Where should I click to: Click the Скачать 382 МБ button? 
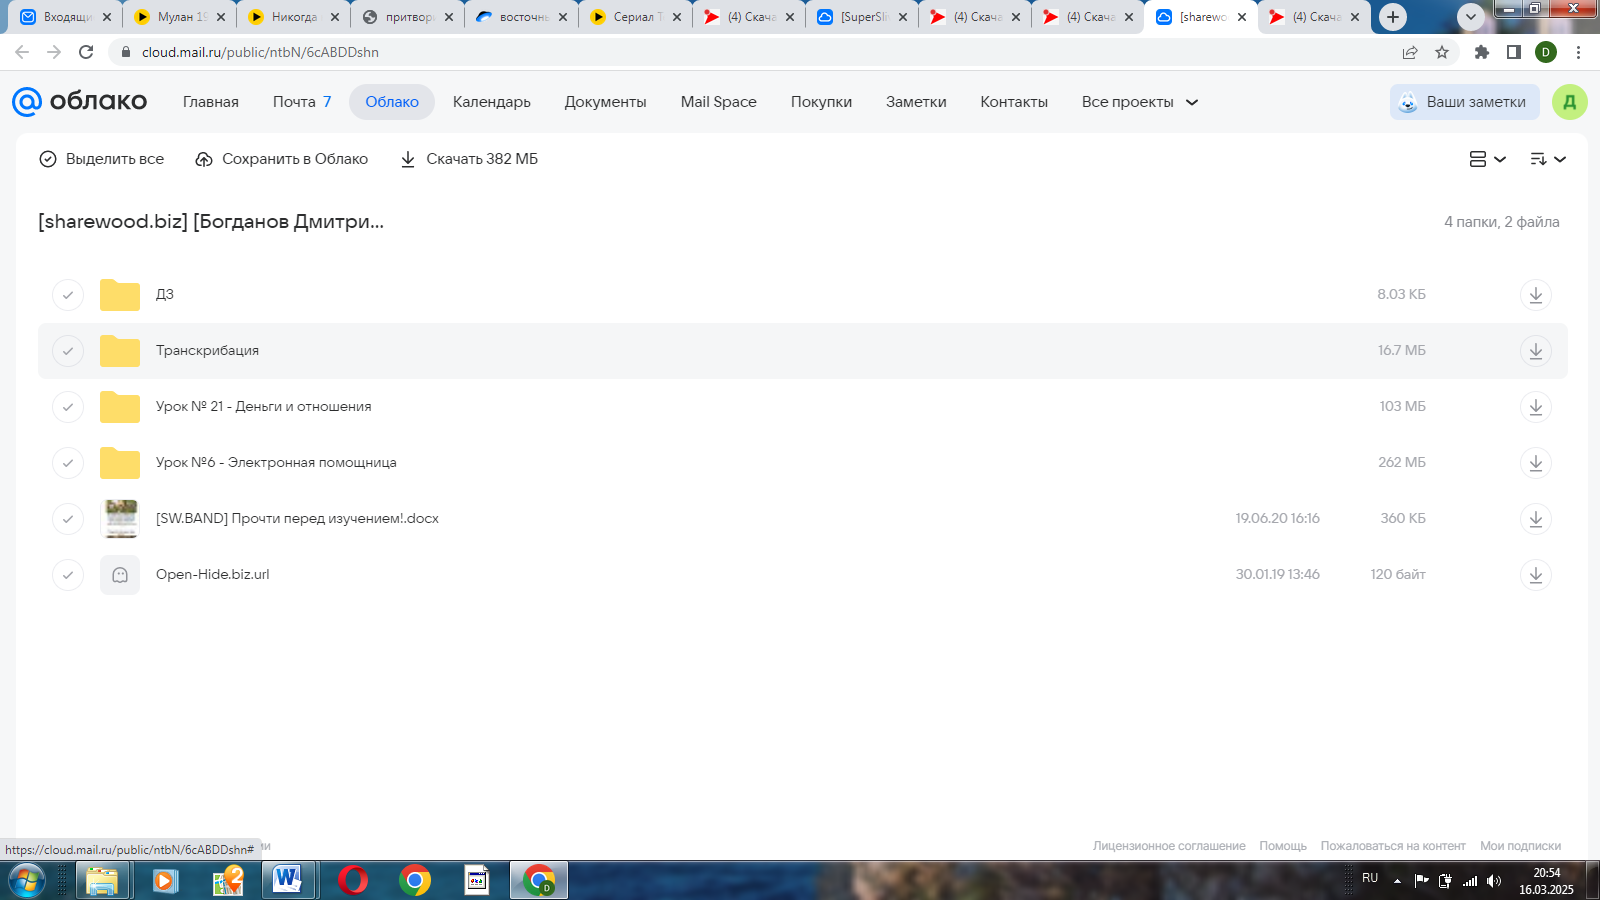click(469, 159)
